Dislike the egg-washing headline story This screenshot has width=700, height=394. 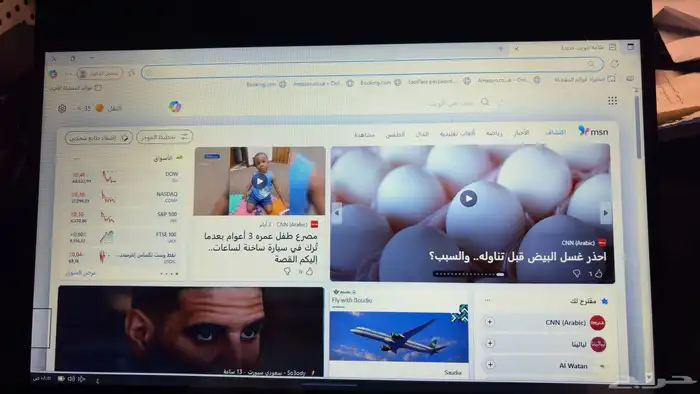[x=577, y=274]
